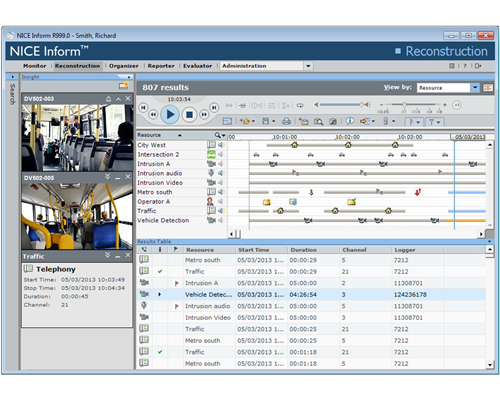
Task: Mute the Intrusion audio speaker icon
Action: pos(221,173)
